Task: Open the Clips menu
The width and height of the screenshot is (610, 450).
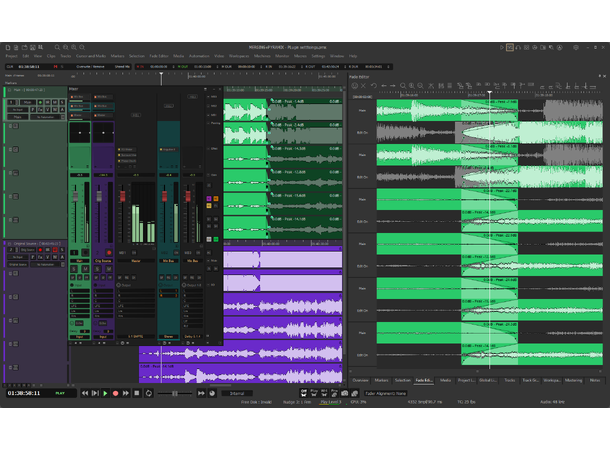Action: (51, 56)
